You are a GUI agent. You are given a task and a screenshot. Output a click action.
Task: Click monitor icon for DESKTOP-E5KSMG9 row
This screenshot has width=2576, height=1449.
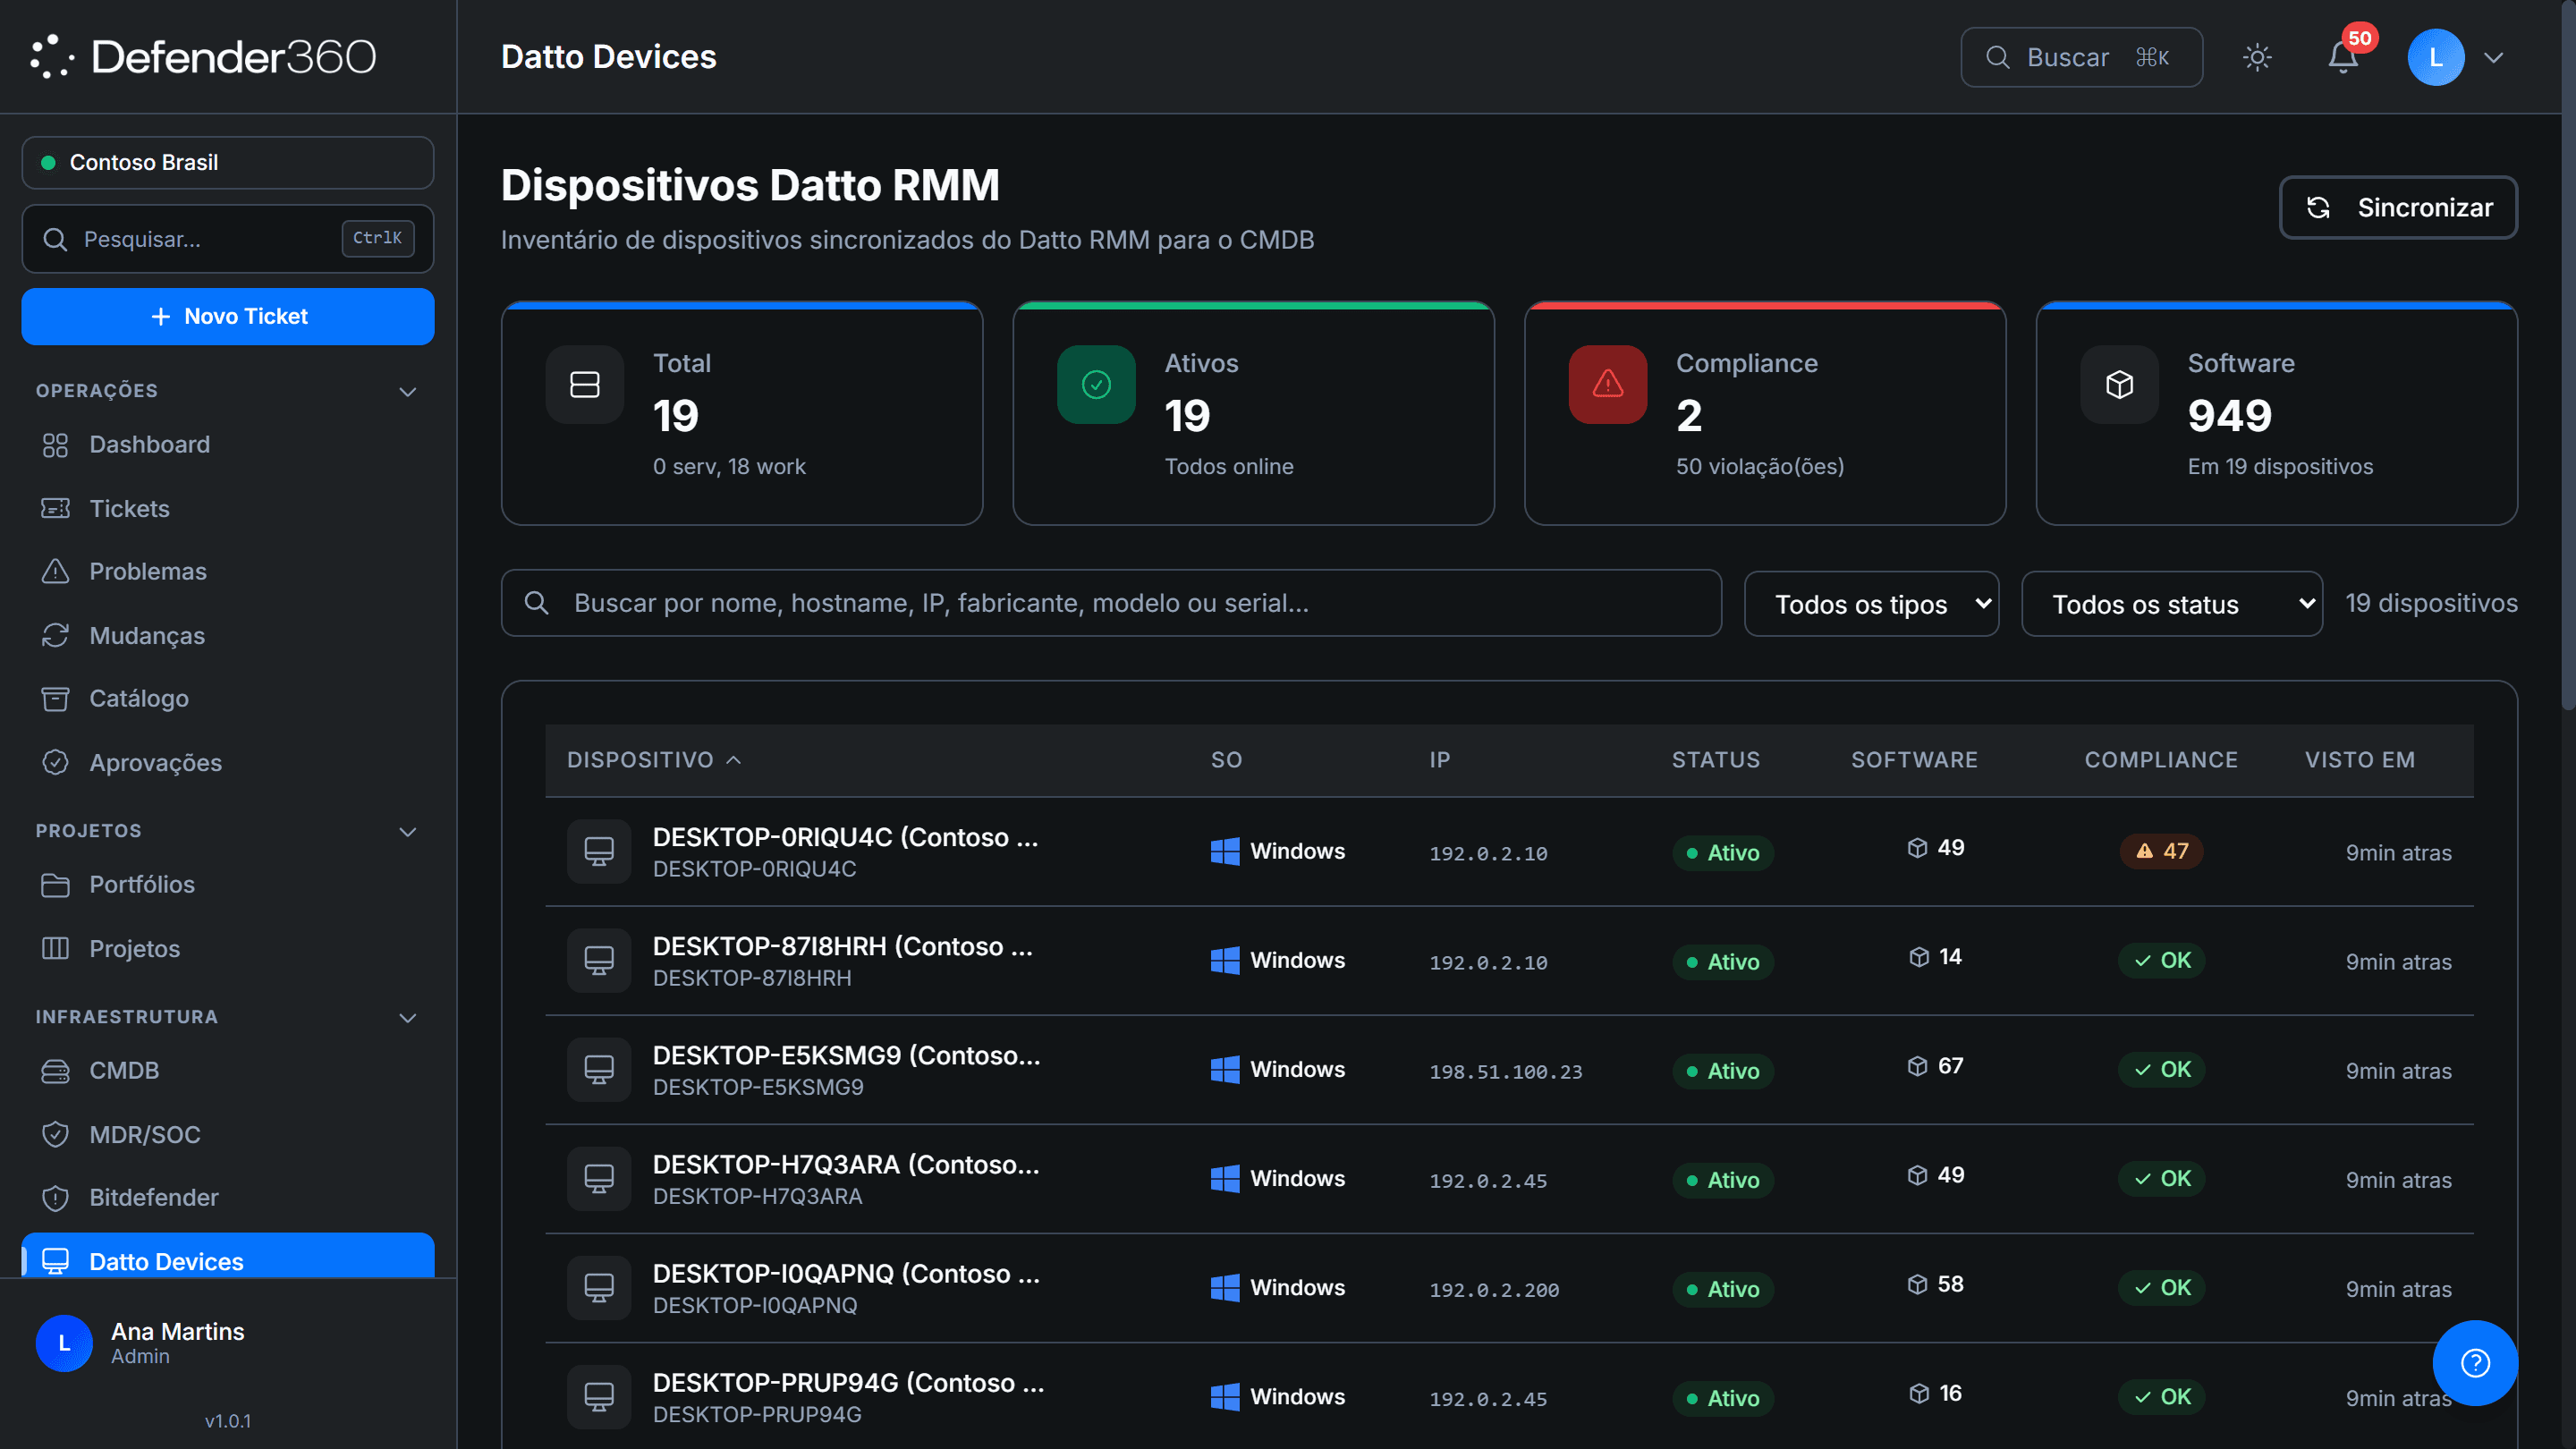click(599, 1069)
